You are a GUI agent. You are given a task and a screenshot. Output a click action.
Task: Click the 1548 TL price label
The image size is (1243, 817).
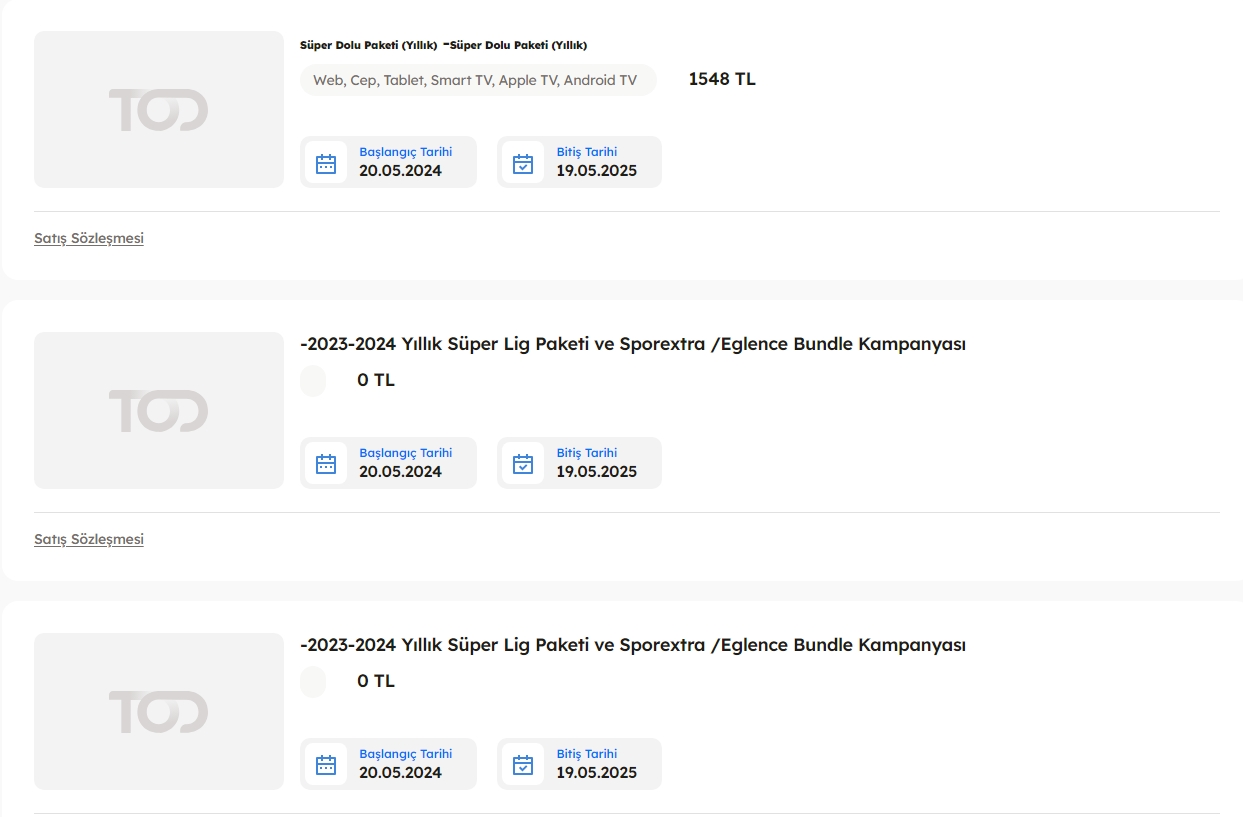[x=722, y=79]
